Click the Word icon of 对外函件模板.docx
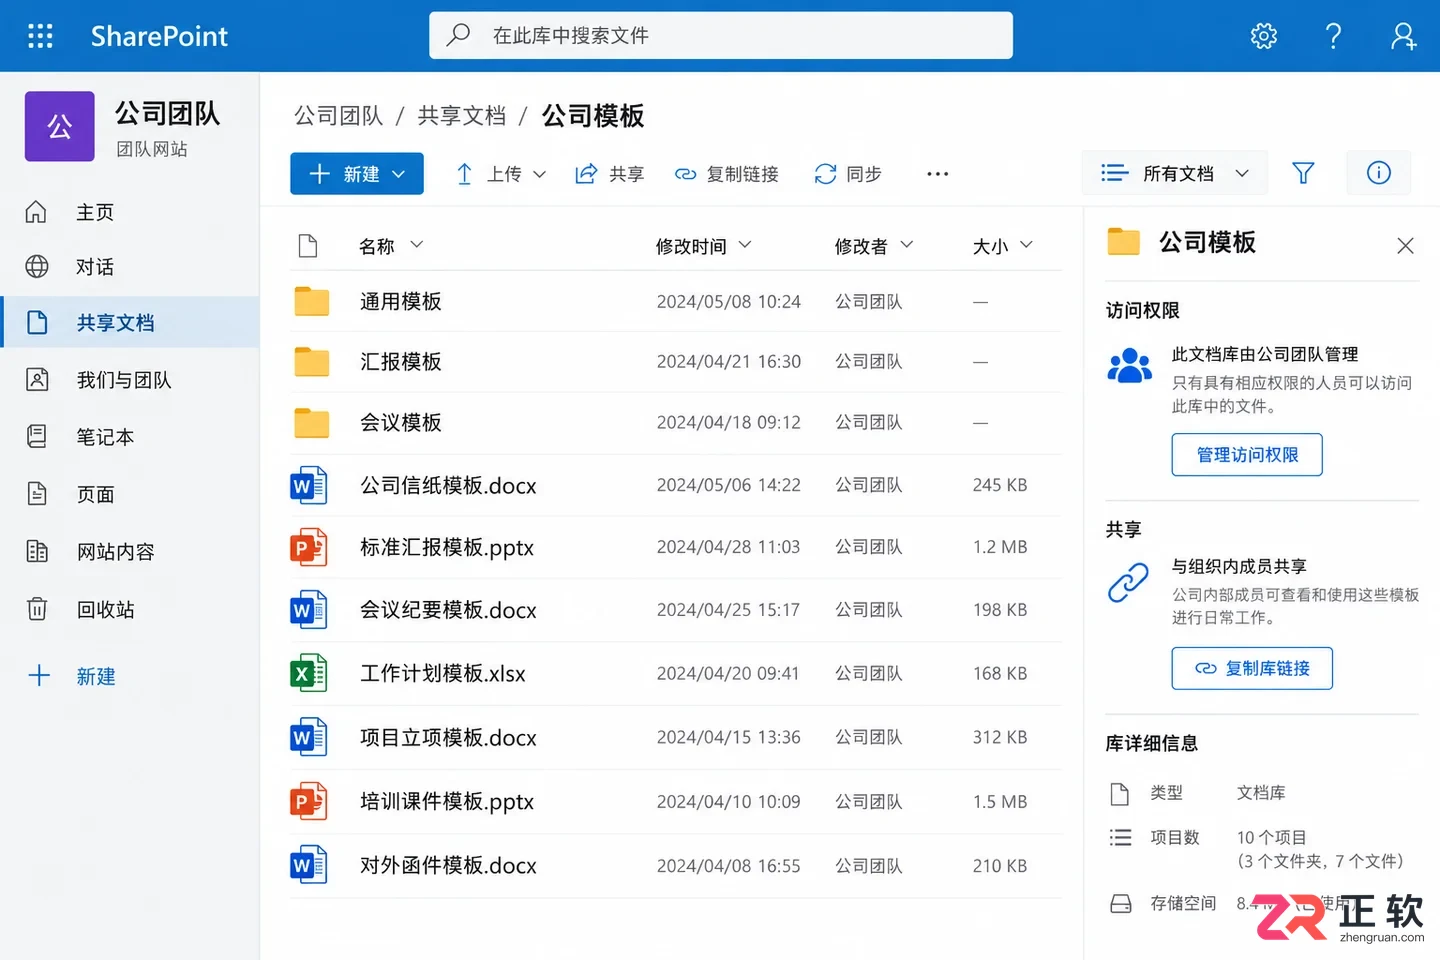This screenshot has width=1440, height=960. (309, 865)
